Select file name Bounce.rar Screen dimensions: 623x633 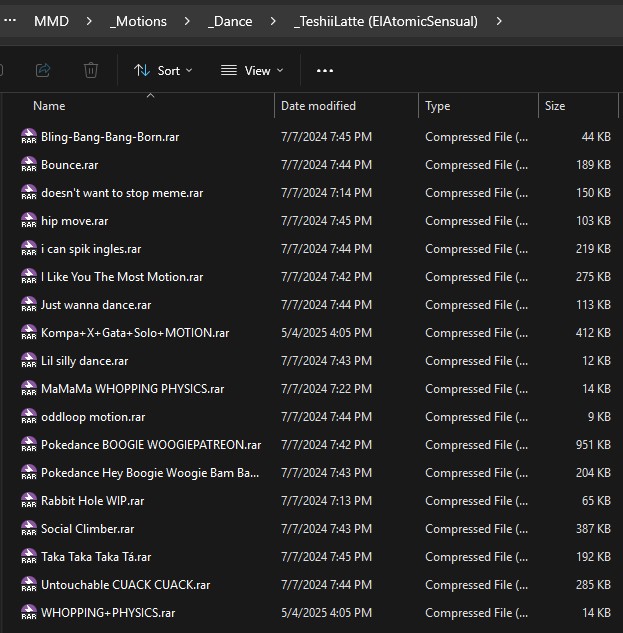(x=69, y=165)
